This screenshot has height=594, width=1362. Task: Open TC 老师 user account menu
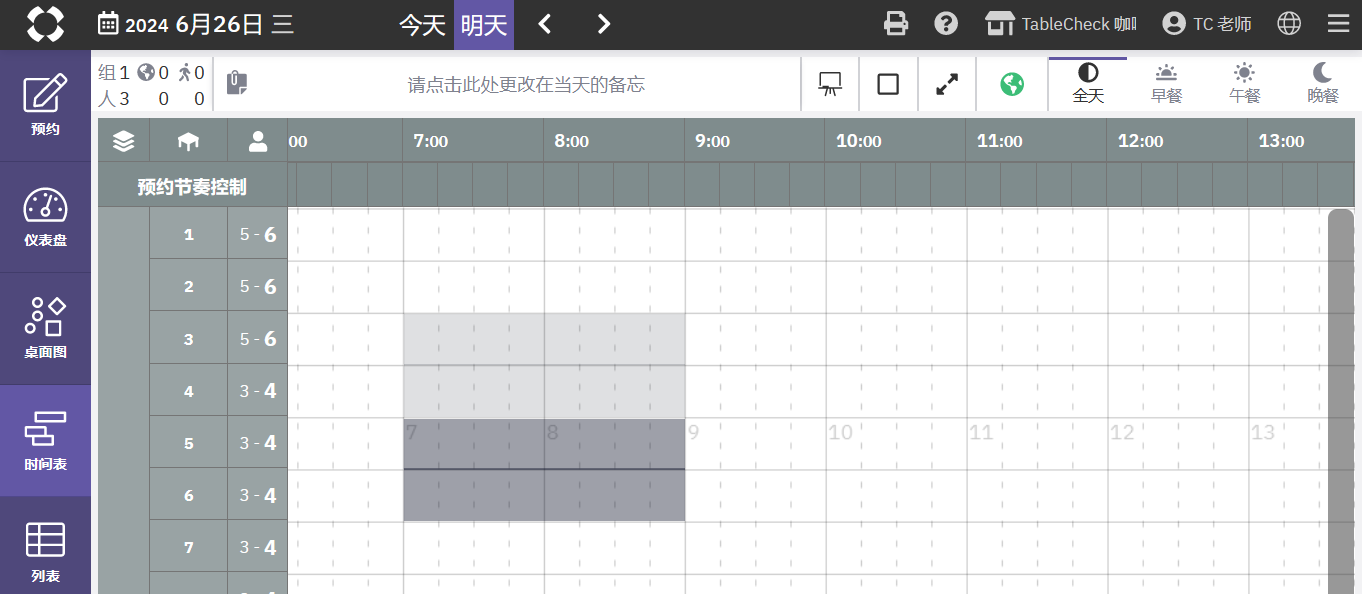(1207, 24)
